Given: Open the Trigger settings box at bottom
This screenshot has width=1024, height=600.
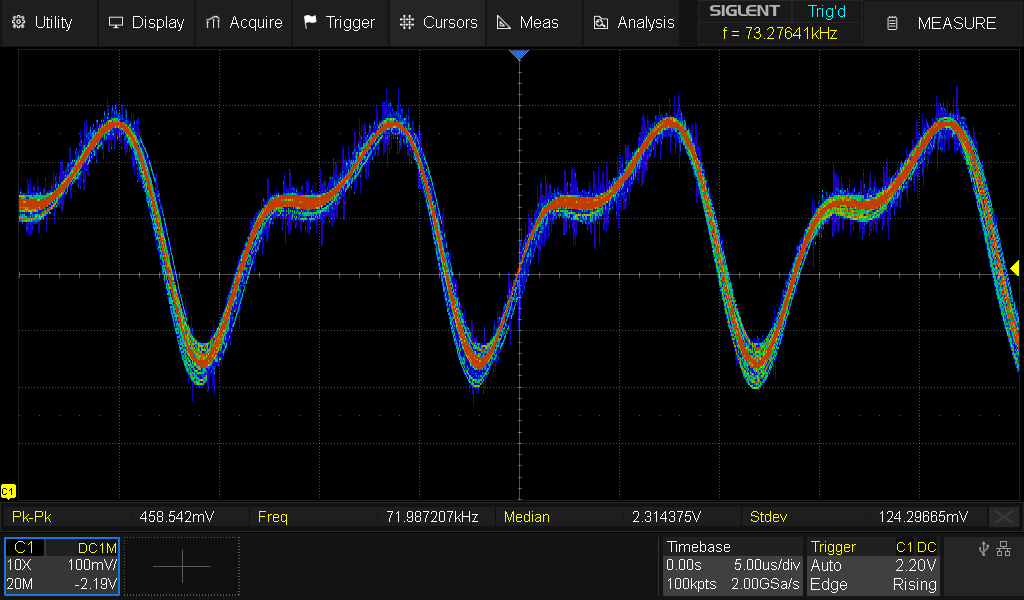Looking at the screenshot, I should [x=874, y=566].
